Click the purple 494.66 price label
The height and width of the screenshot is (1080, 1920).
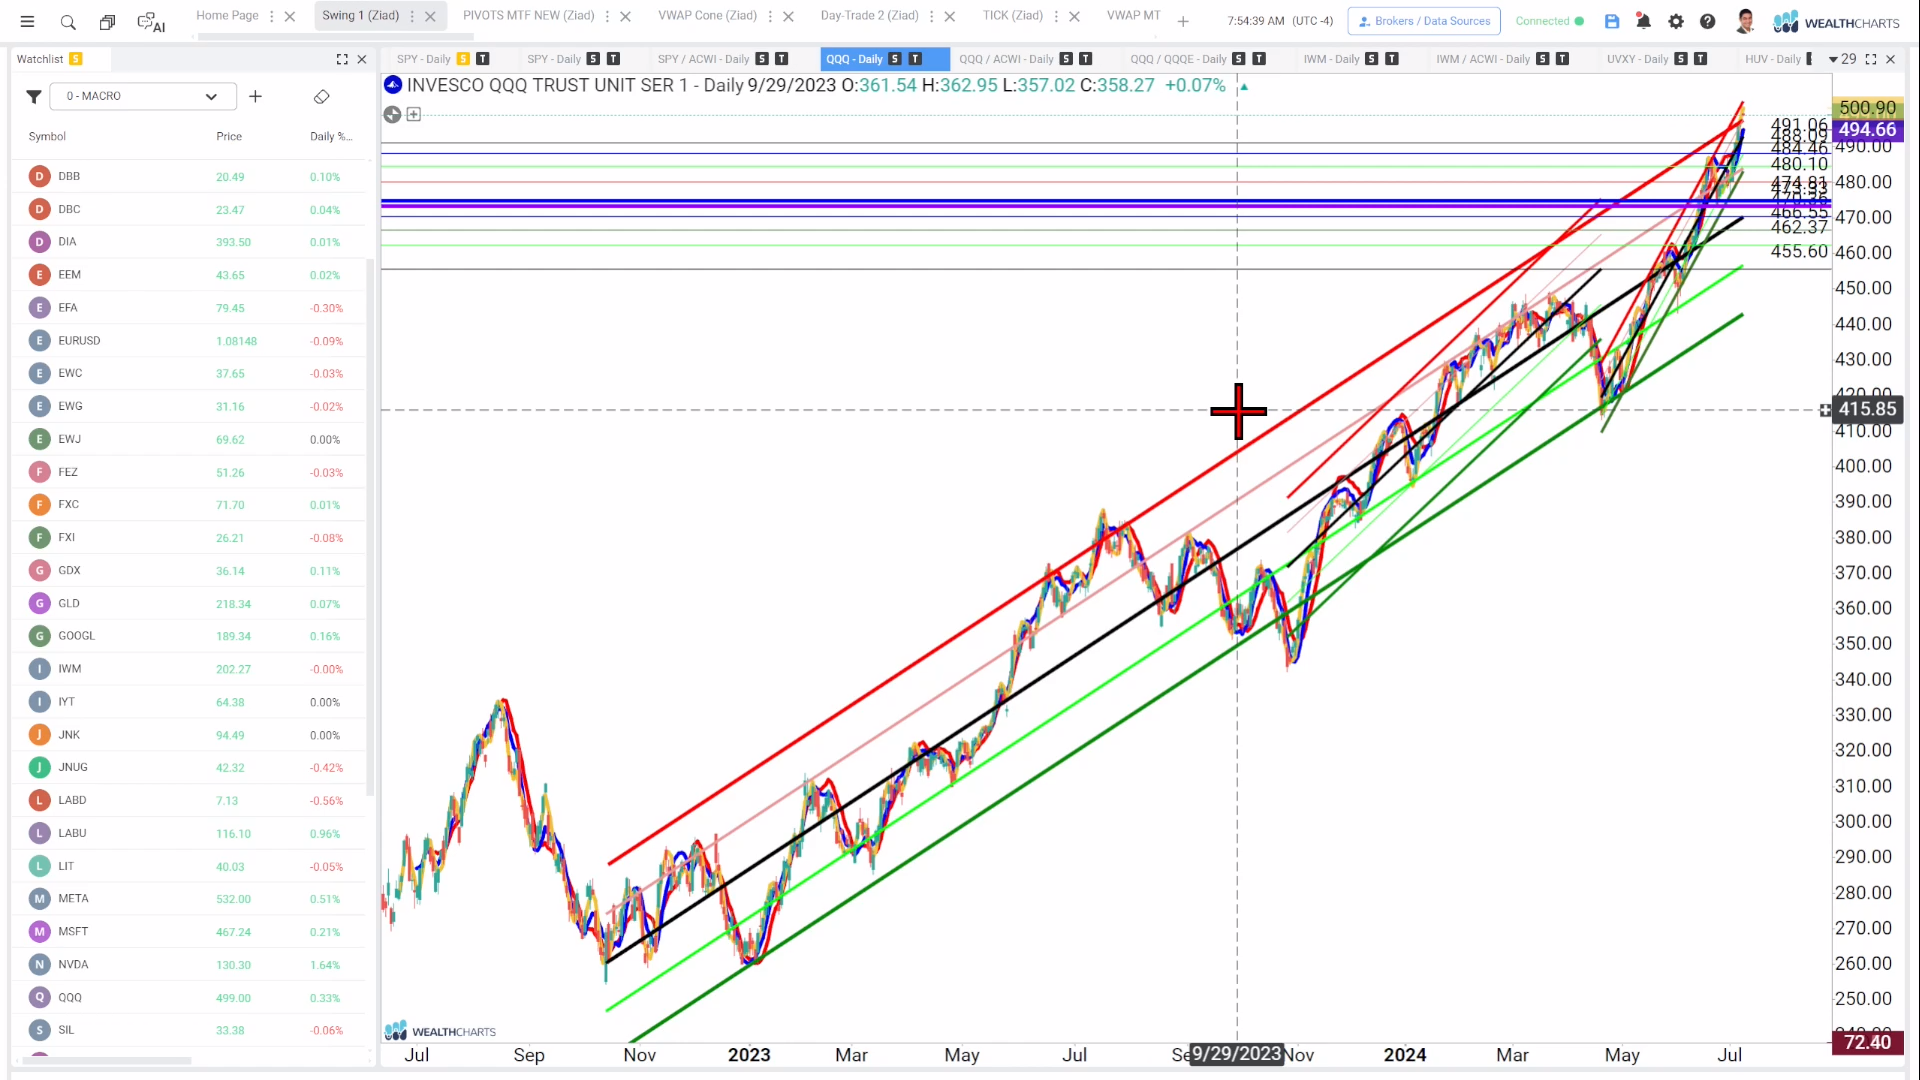coord(1867,129)
